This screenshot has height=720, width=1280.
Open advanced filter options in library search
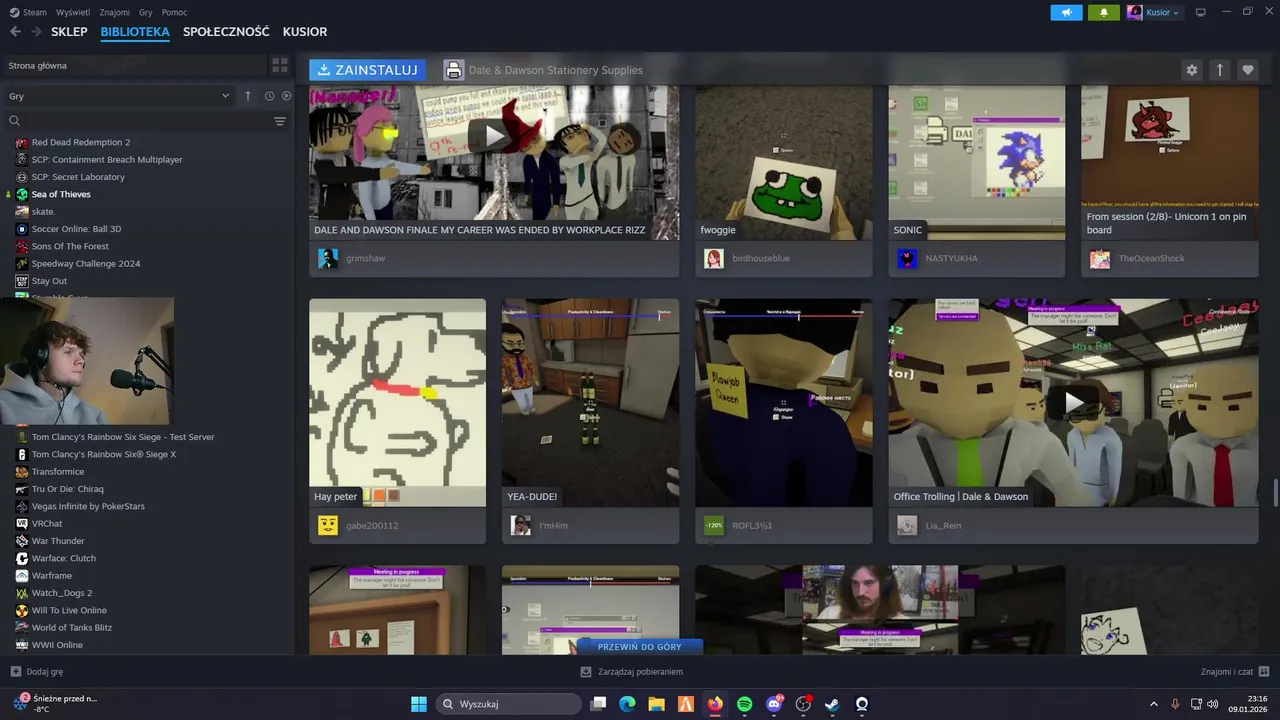click(280, 121)
